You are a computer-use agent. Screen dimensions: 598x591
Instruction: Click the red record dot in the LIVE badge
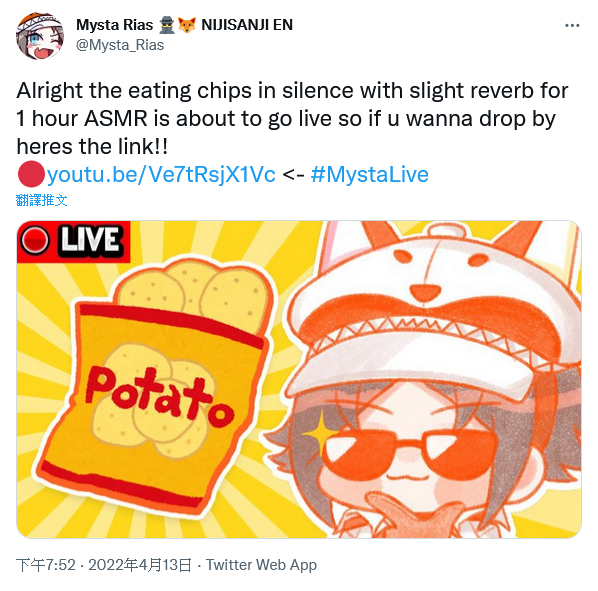click(35, 241)
